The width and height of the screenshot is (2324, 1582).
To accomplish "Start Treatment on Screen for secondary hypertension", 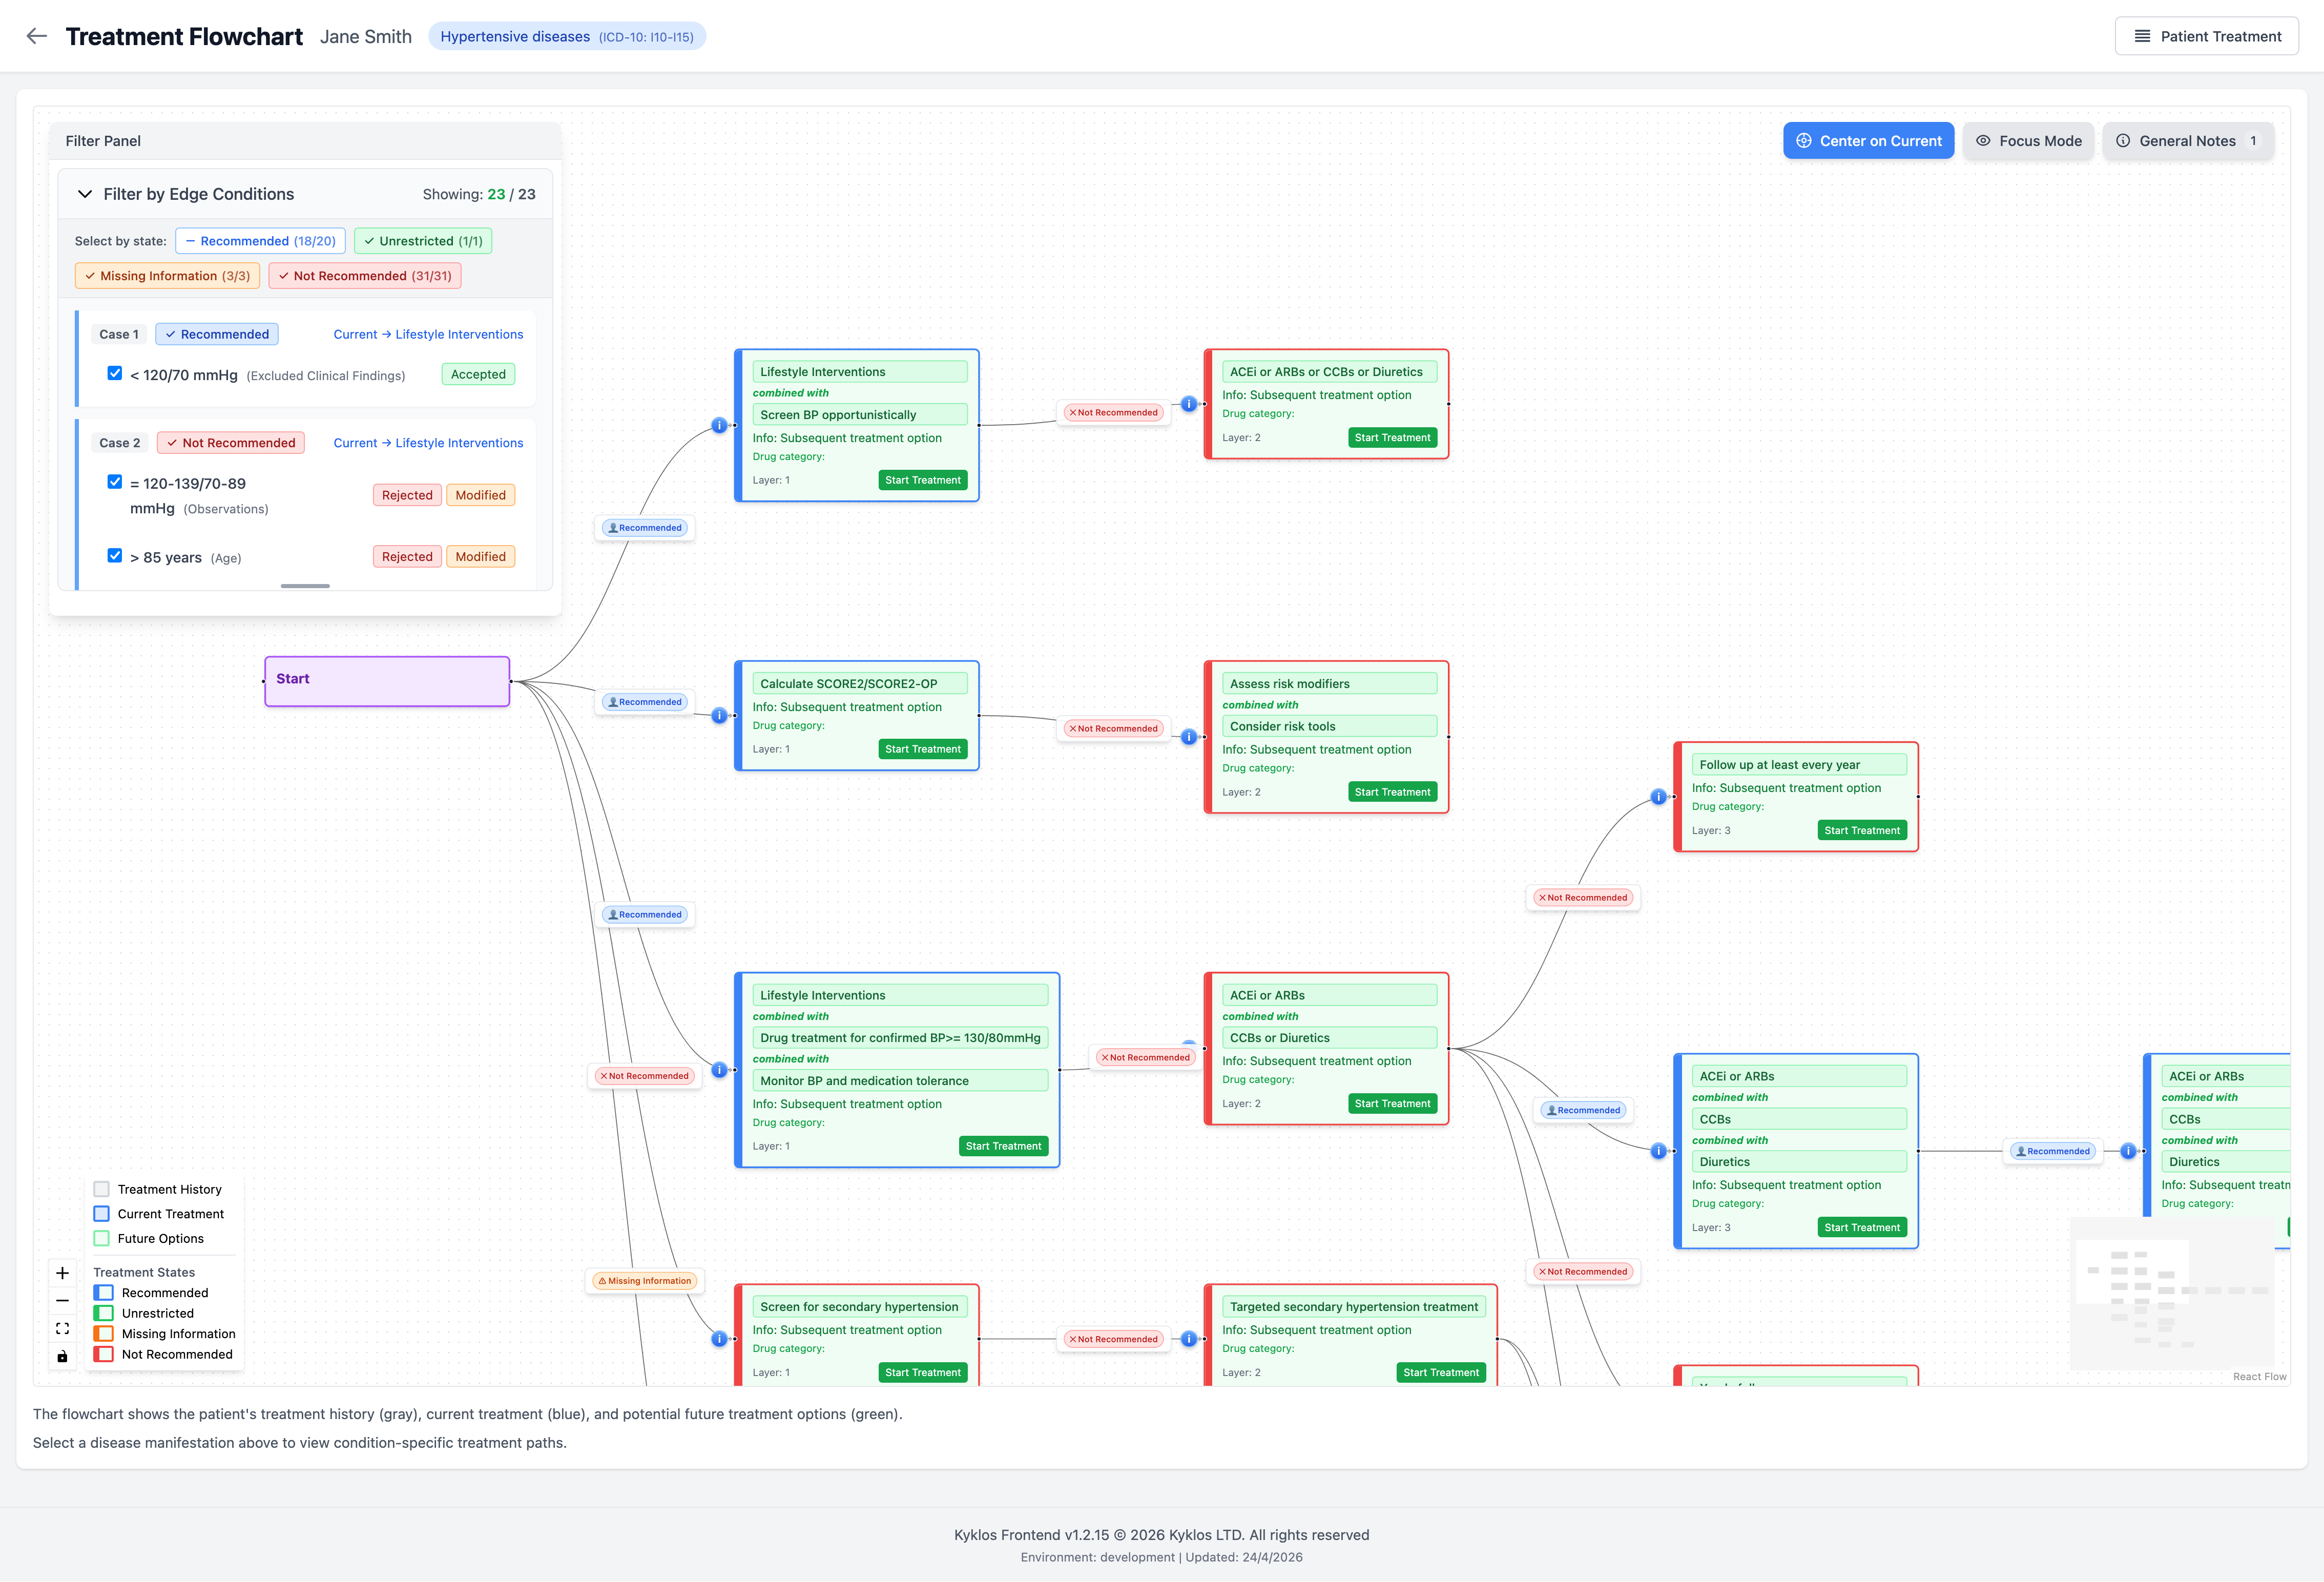I will point(922,1372).
